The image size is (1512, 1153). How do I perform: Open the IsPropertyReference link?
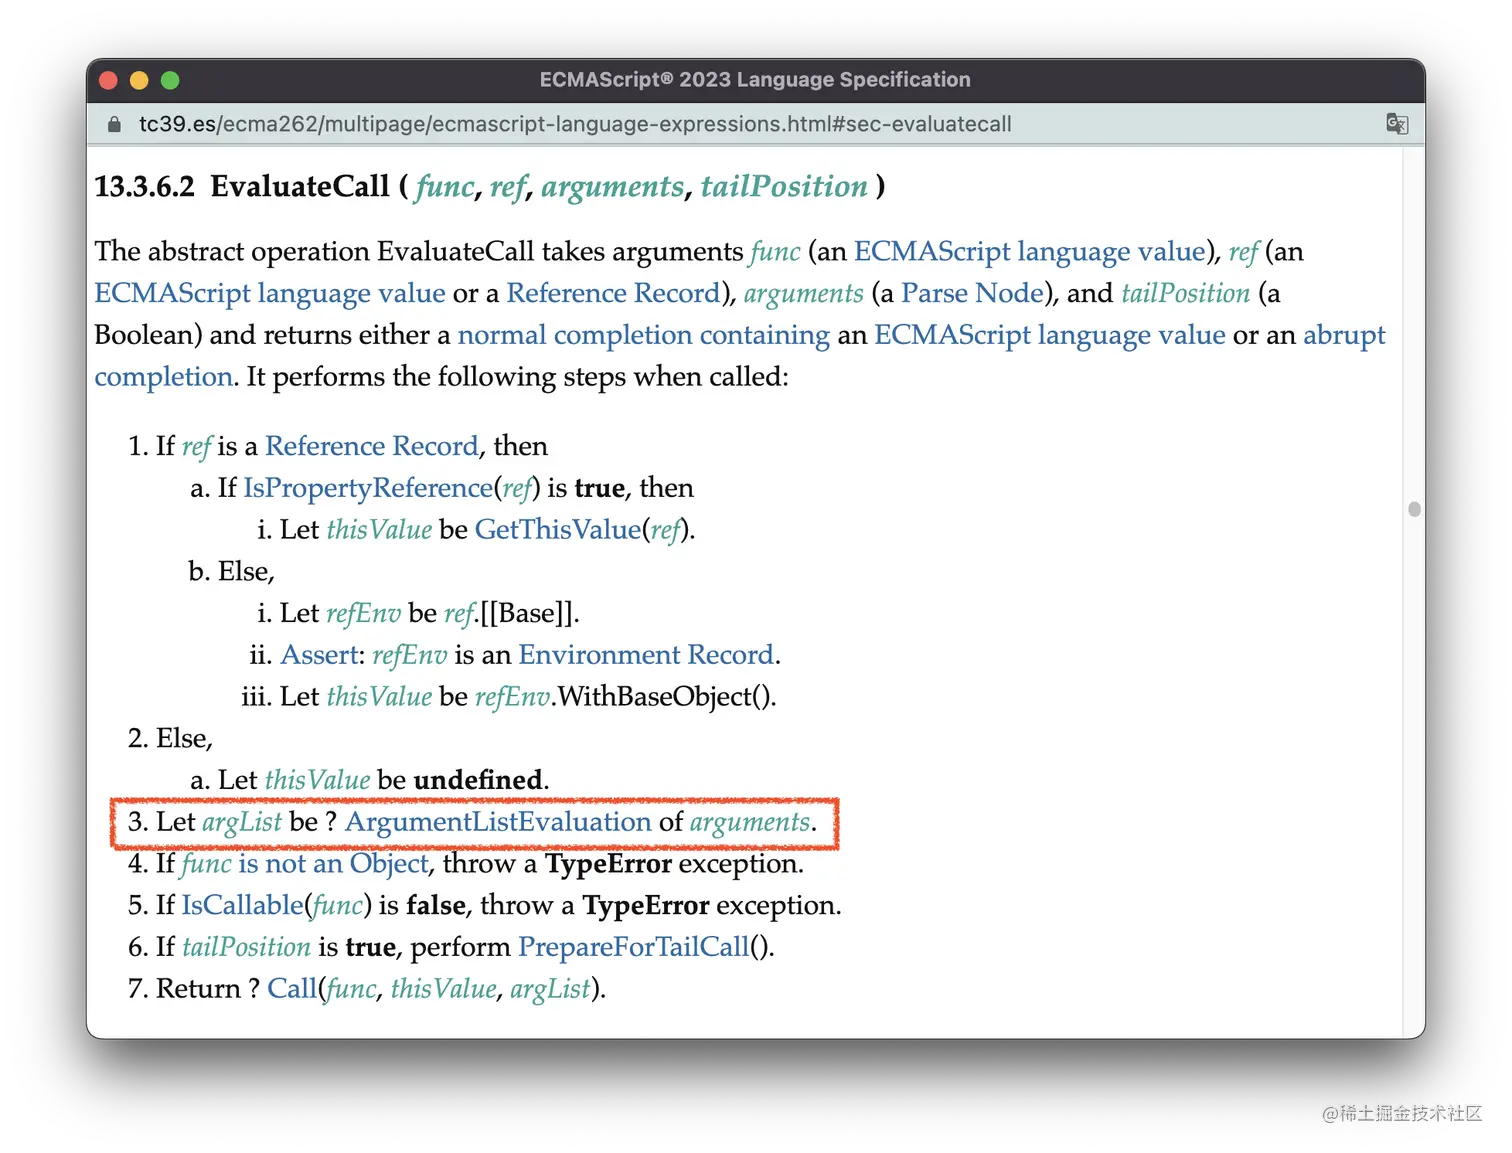click(368, 488)
